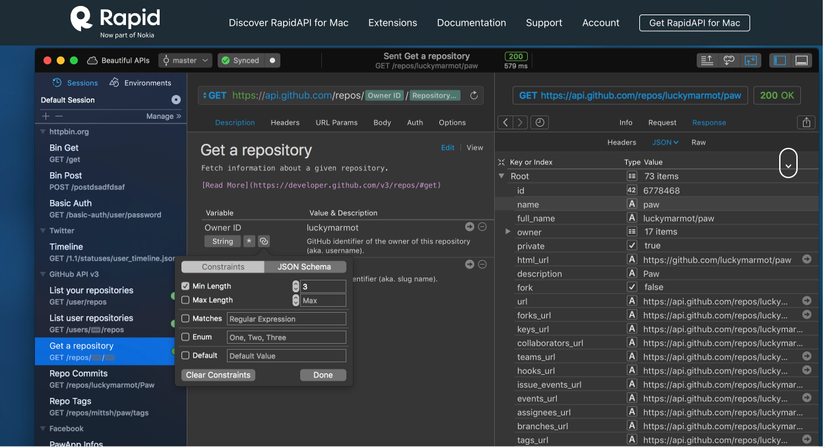Open the Body tab
The width and height of the screenshot is (825, 448).
pos(382,123)
